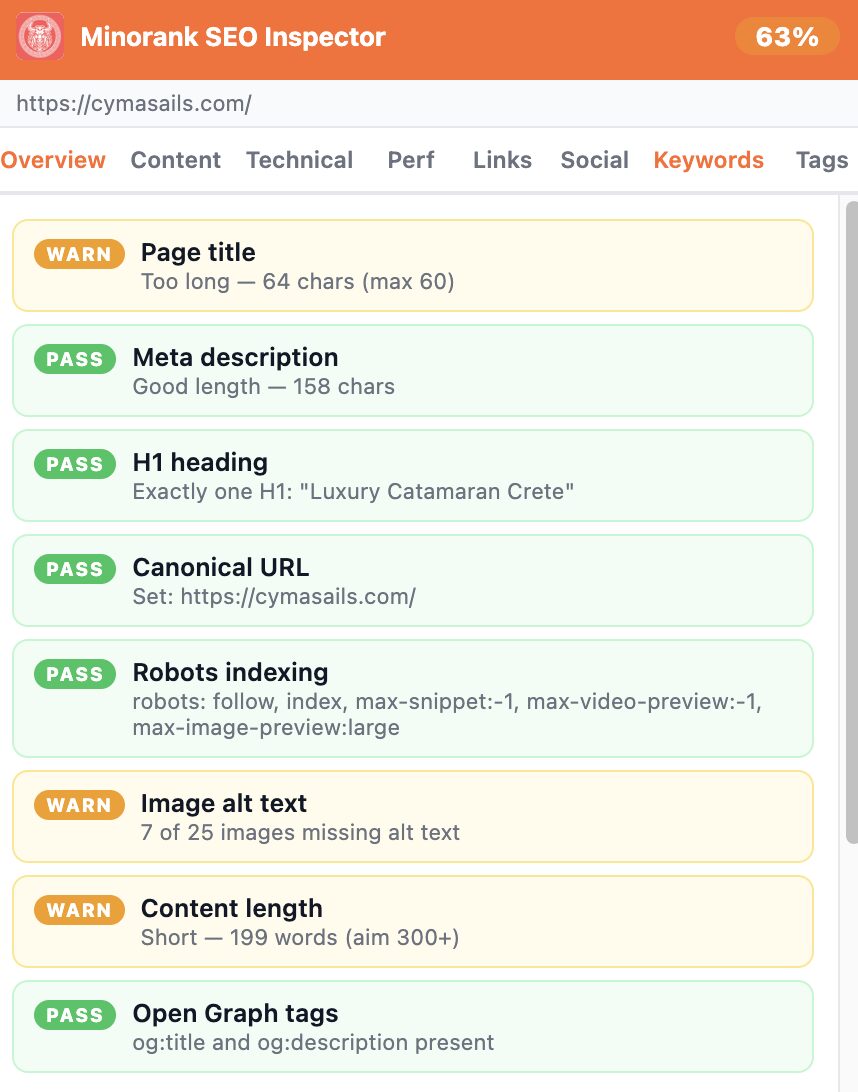The height and width of the screenshot is (1092, 858).
Task: Click the vertical scrollbar thumb
Action: coord(851,522)
